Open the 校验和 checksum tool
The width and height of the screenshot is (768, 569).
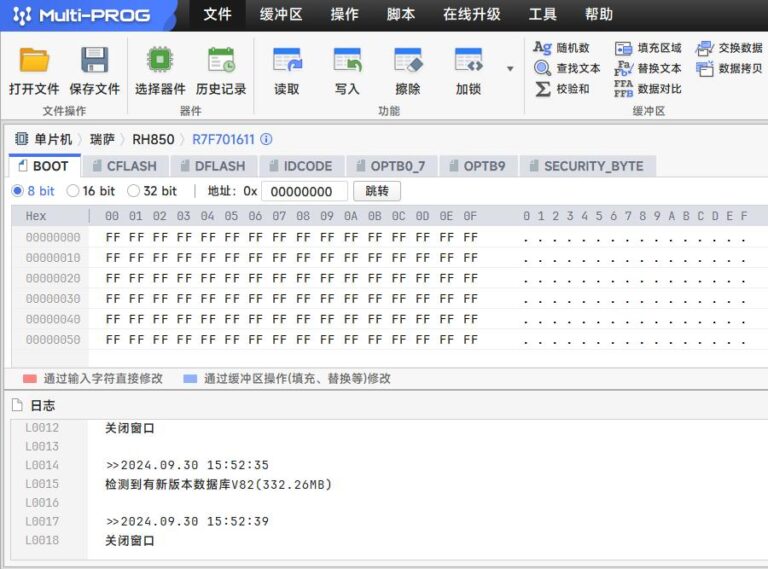click(562, 89)
